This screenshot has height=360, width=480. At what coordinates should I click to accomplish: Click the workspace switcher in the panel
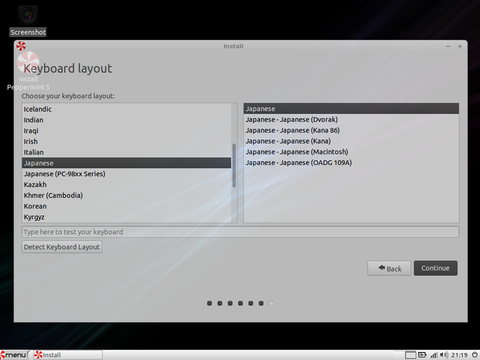410,355
